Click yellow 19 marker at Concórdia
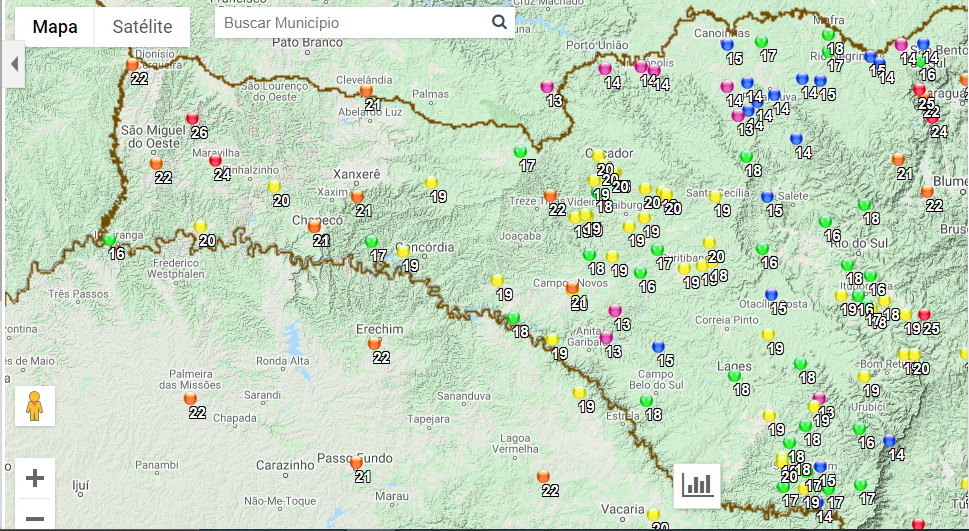The image size is (969, 531). coord(404,252)
